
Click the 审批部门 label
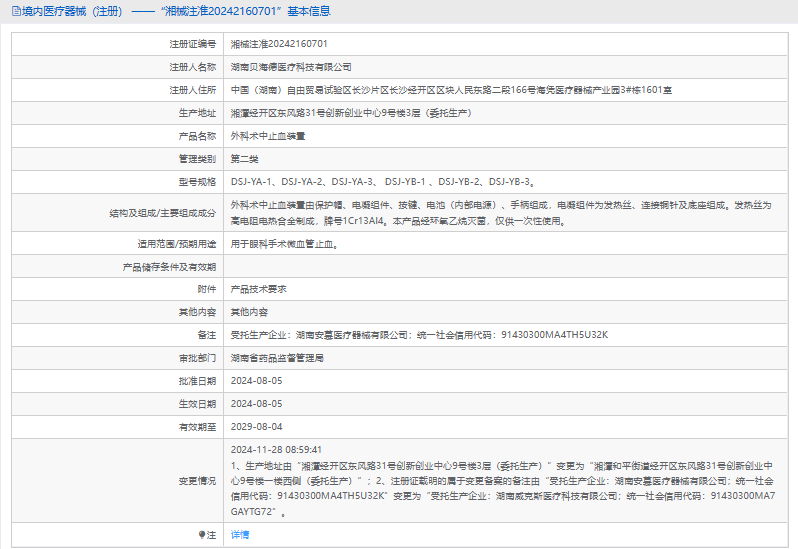tap(197, 358)
